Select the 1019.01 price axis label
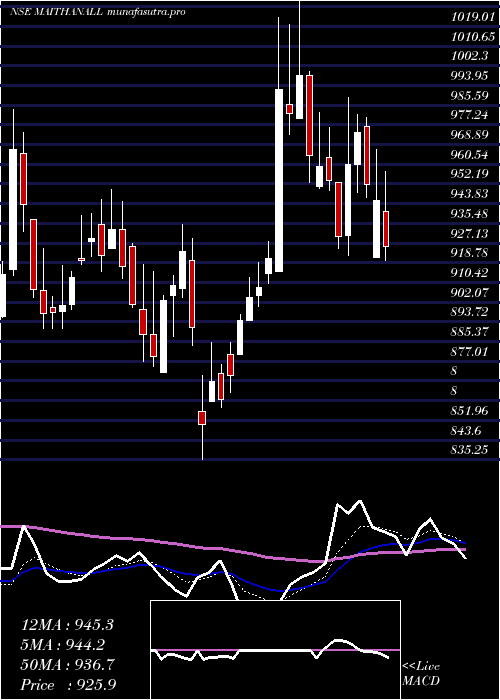This screenshot has height=700, width=500. (473, 17)
